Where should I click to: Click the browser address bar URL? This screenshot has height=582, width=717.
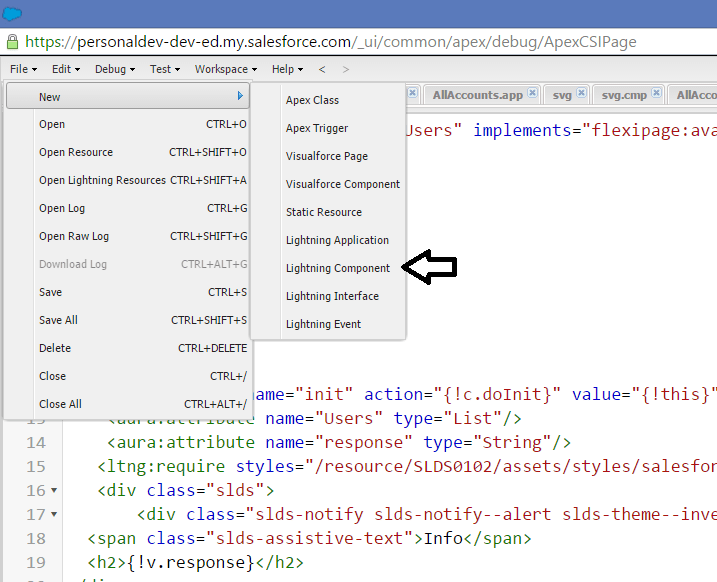331,42
